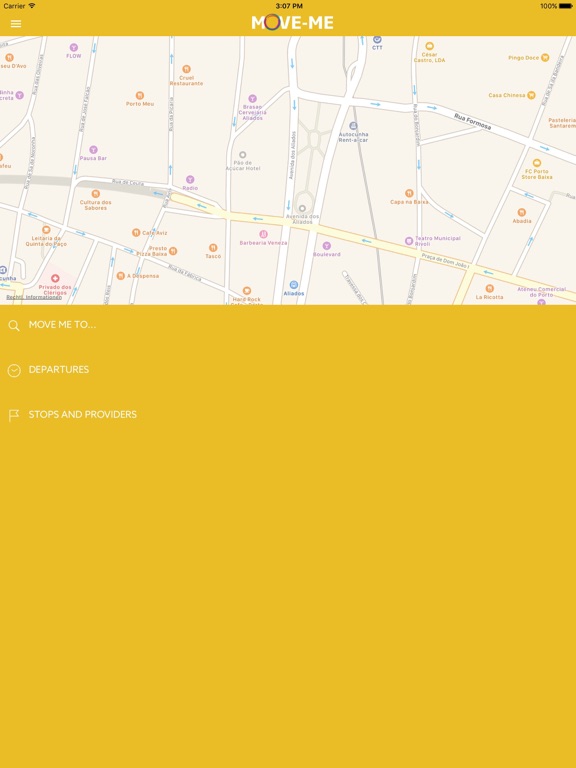Tap the César Castro, LDA marker
Screen dimensions: 576x768
pos(430,46)
